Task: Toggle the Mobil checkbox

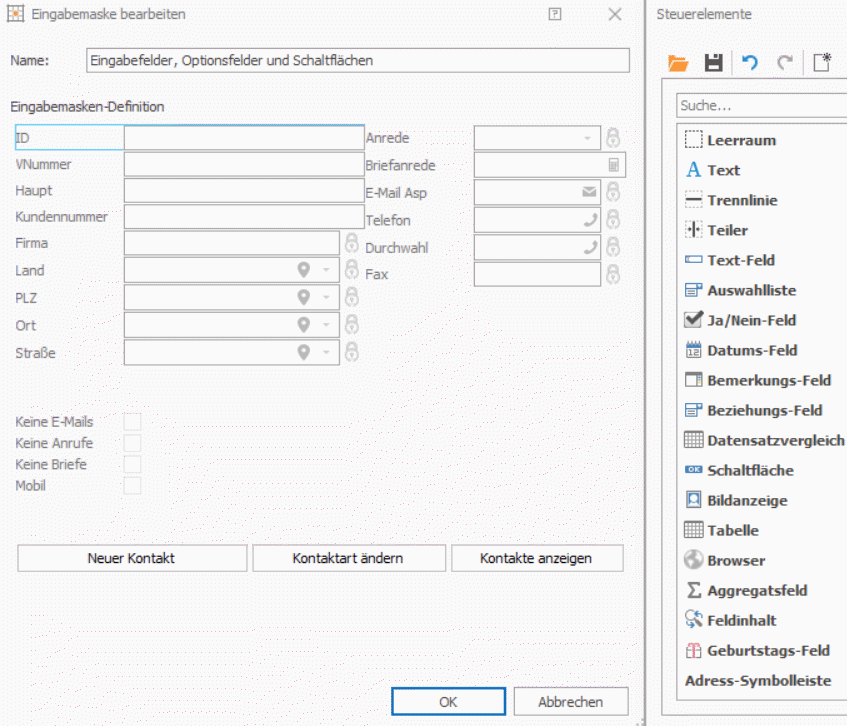Action: click(x=132, y=486)
